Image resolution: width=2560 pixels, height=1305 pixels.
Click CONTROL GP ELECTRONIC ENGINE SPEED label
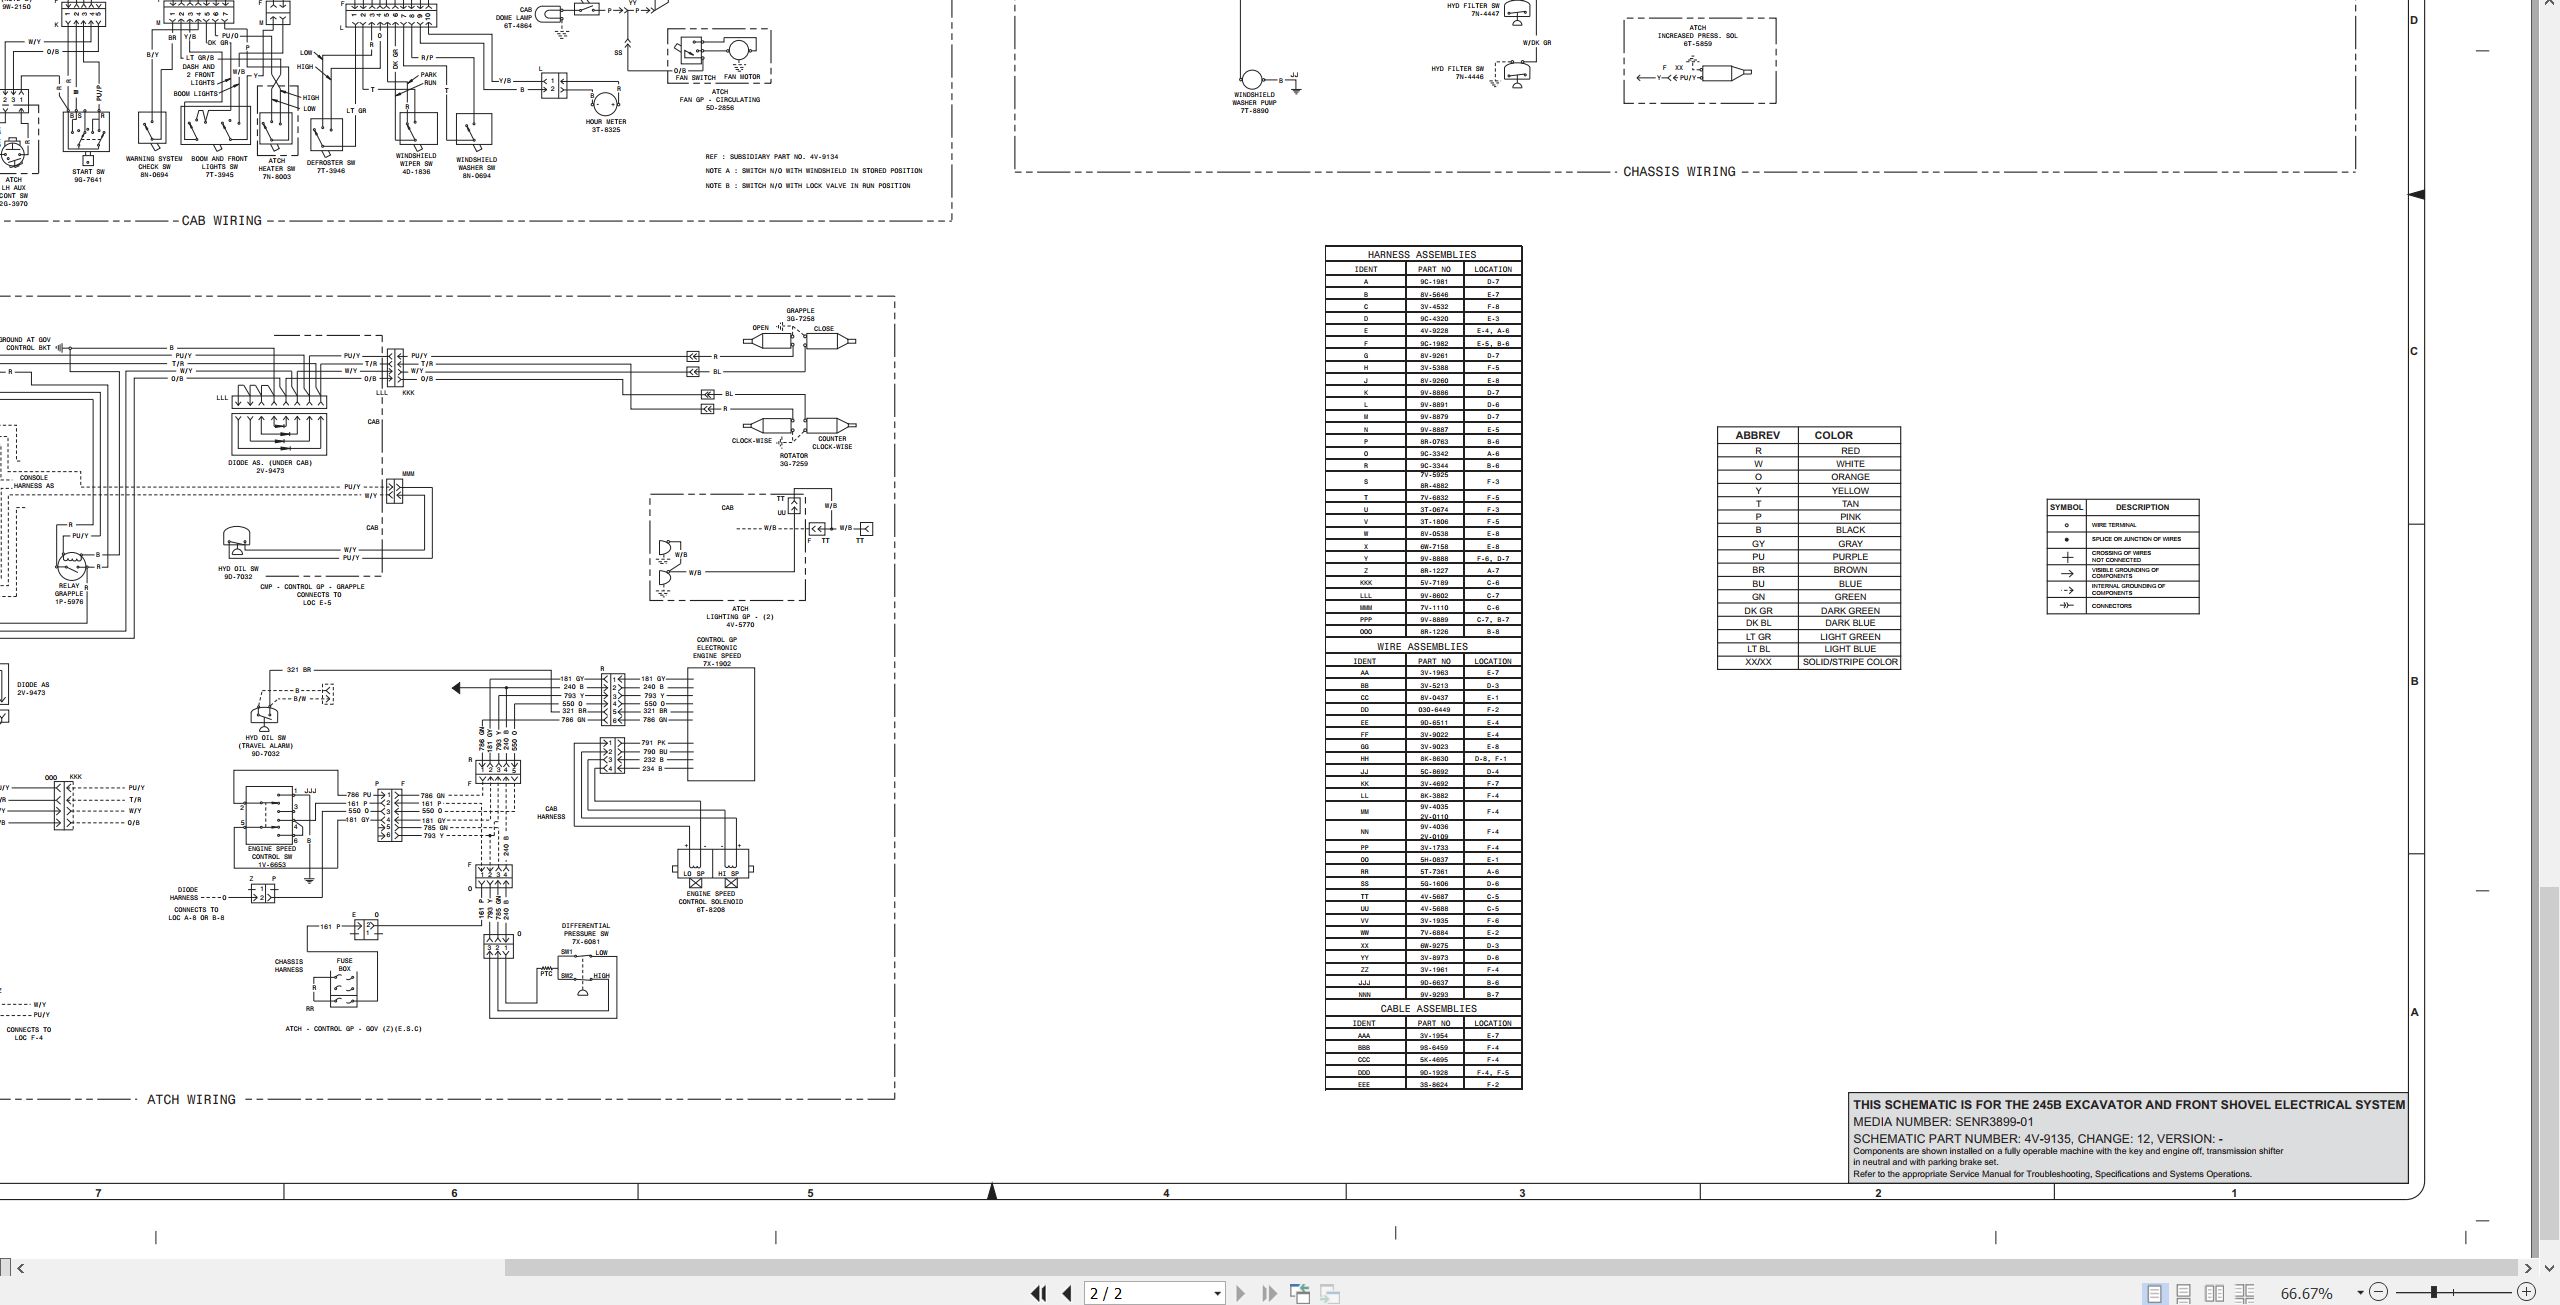[x=718, y=652]
